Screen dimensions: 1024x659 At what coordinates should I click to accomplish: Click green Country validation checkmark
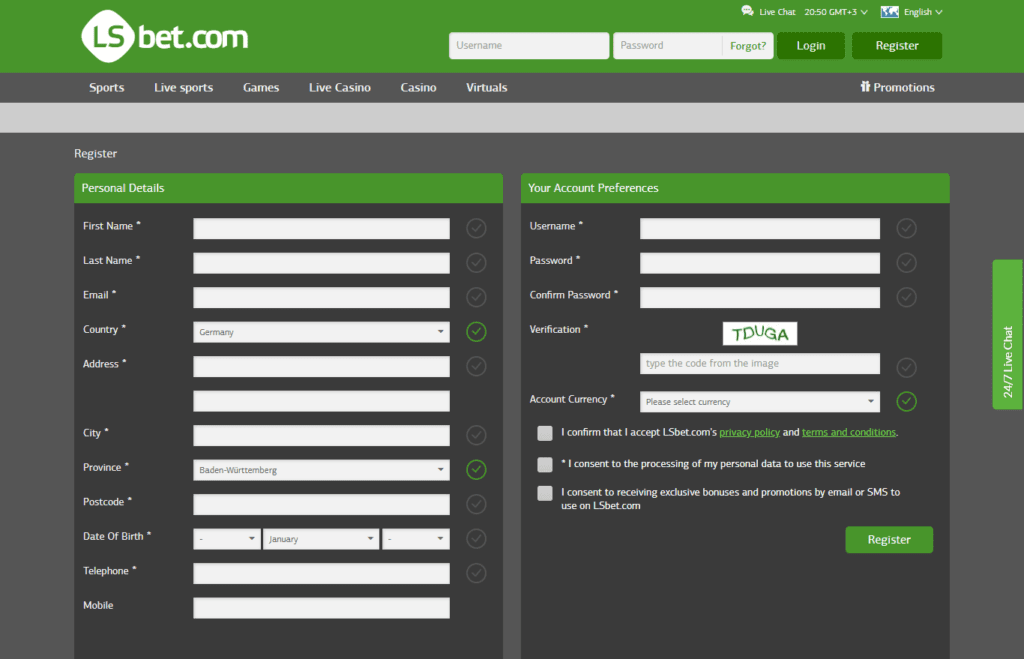(x=476, y=332)
